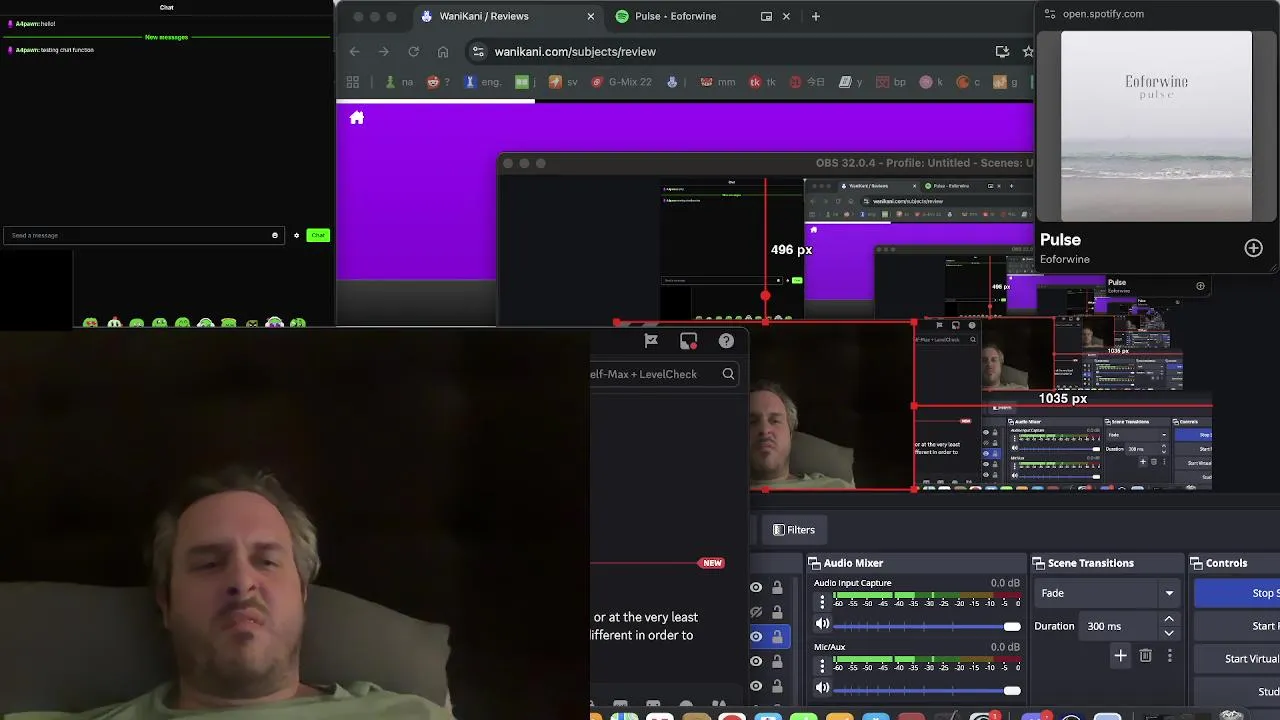Open chat settings gear
1280x720 pixels.
(296, 235)
